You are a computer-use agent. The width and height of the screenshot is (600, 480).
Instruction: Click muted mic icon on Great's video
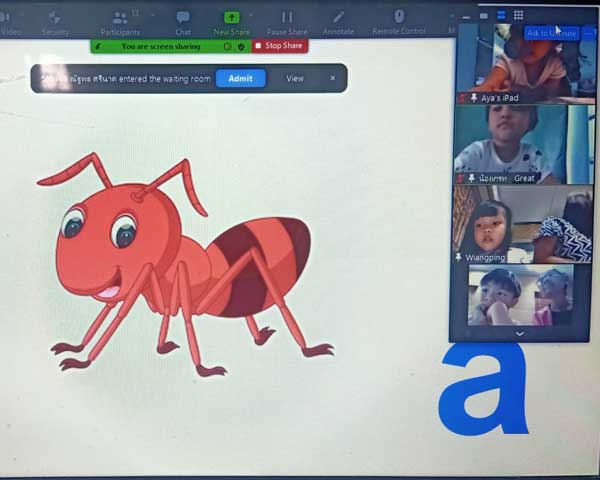click(460, 178)
